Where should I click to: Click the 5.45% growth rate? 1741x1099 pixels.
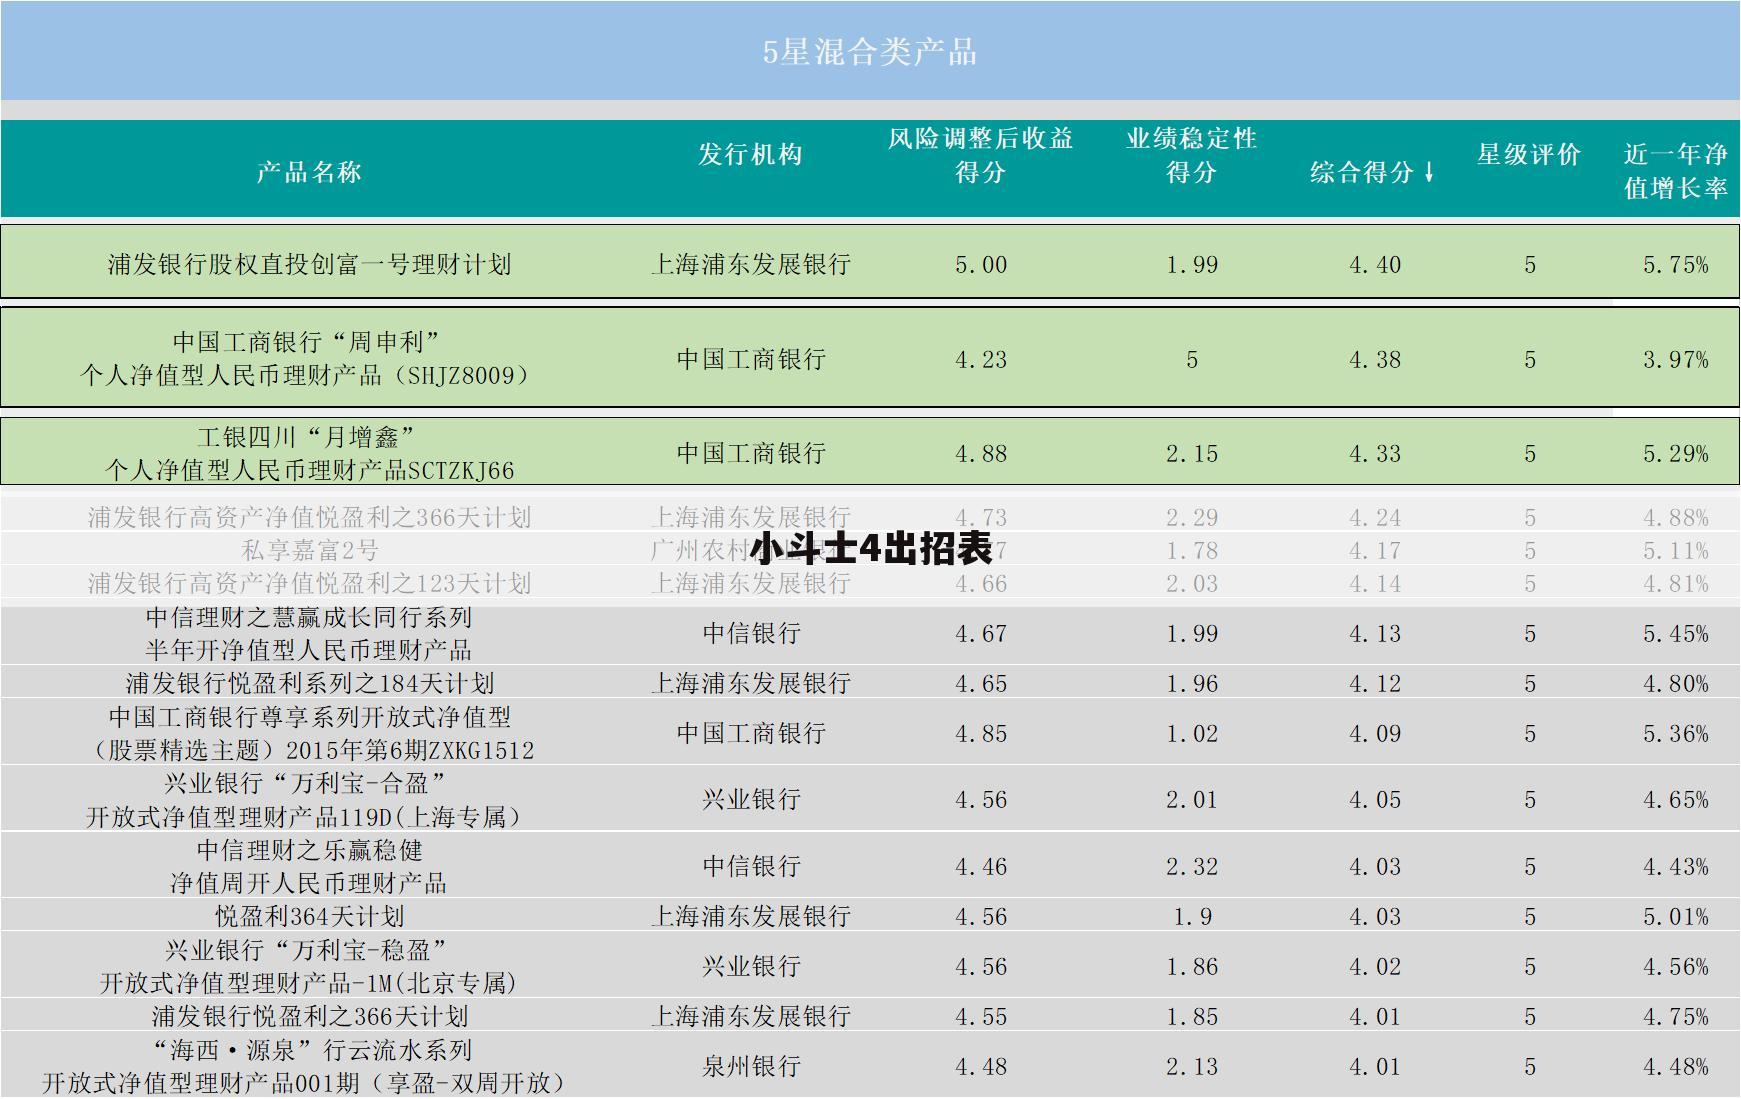coord(1676,634)
